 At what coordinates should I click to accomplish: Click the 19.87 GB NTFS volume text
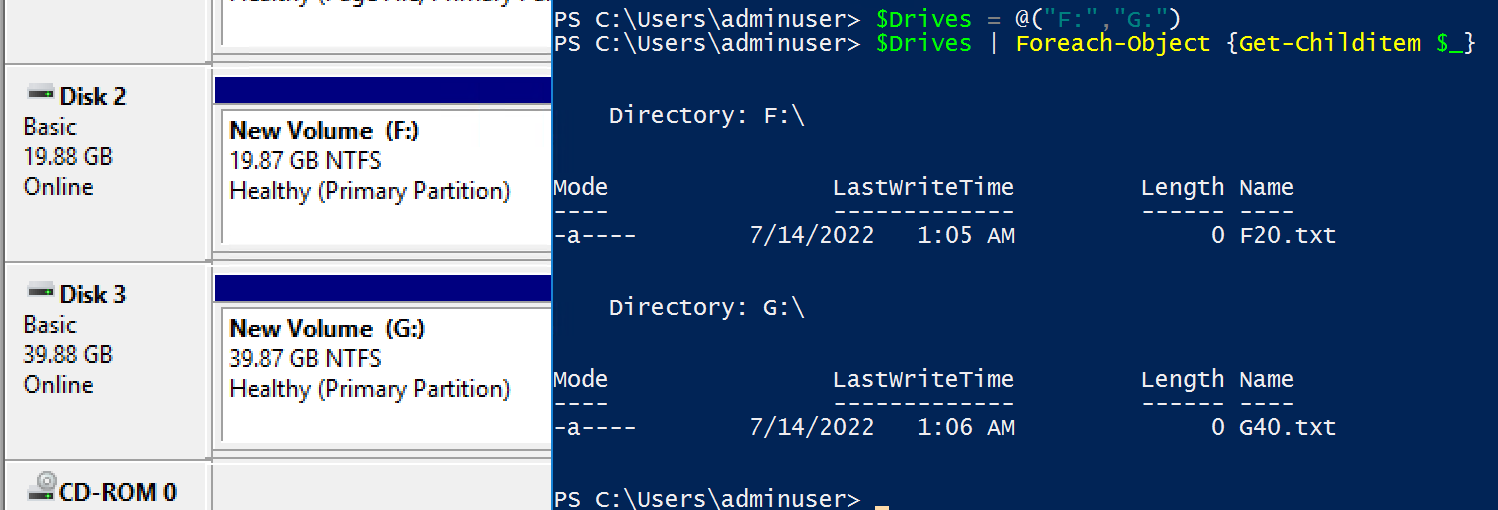click(x=305, y=161)
